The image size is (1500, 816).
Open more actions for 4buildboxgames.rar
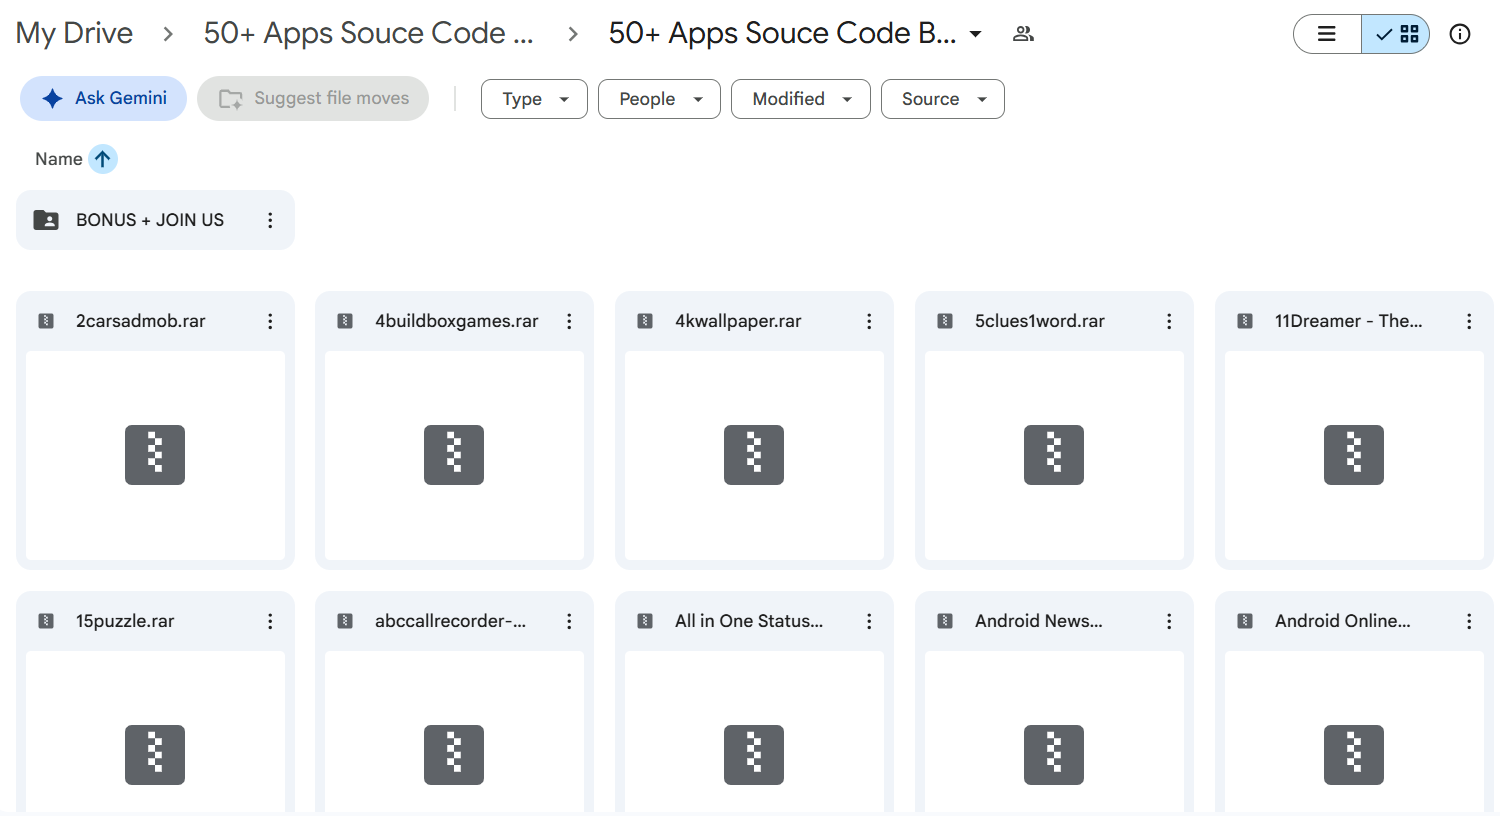pyautogui.click(x=569, y=321)
